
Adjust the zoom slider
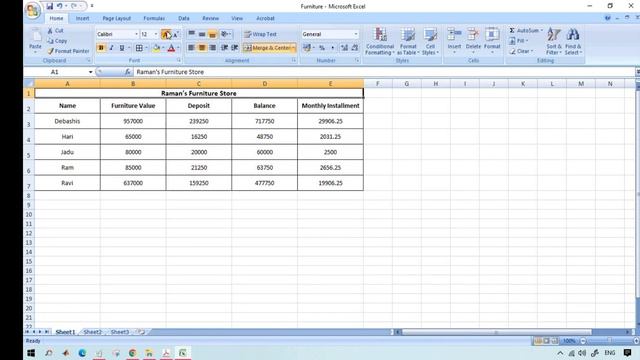tap(609, 340)
